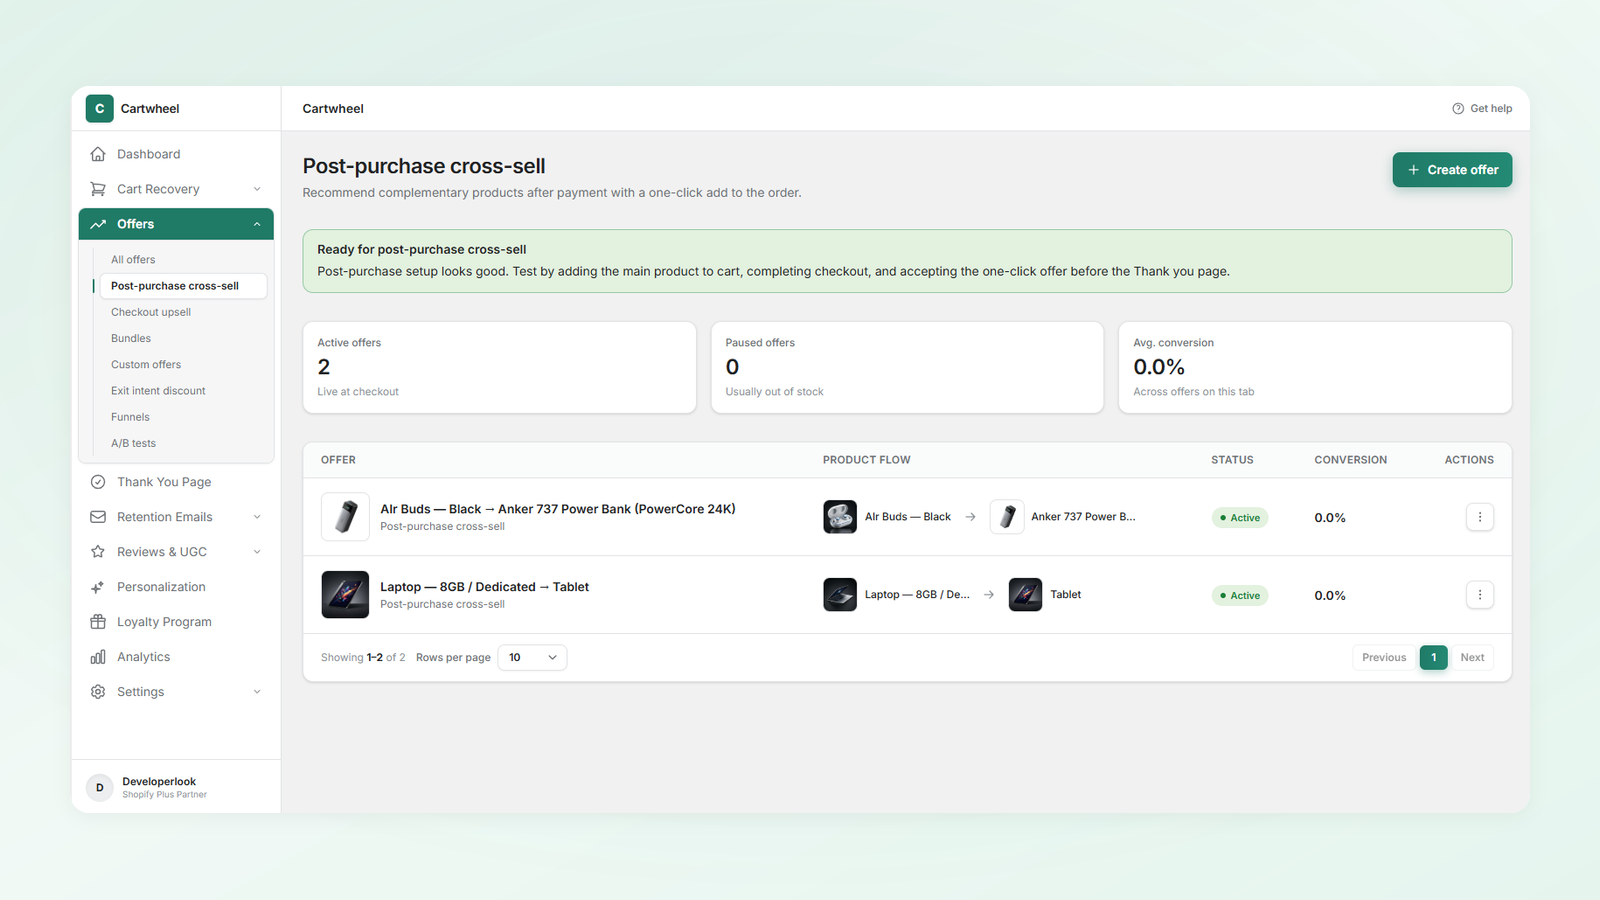The image size is (1600, 900).
Task: Click Anker Power Bank offer thumbnail
Action: point(345,517)
